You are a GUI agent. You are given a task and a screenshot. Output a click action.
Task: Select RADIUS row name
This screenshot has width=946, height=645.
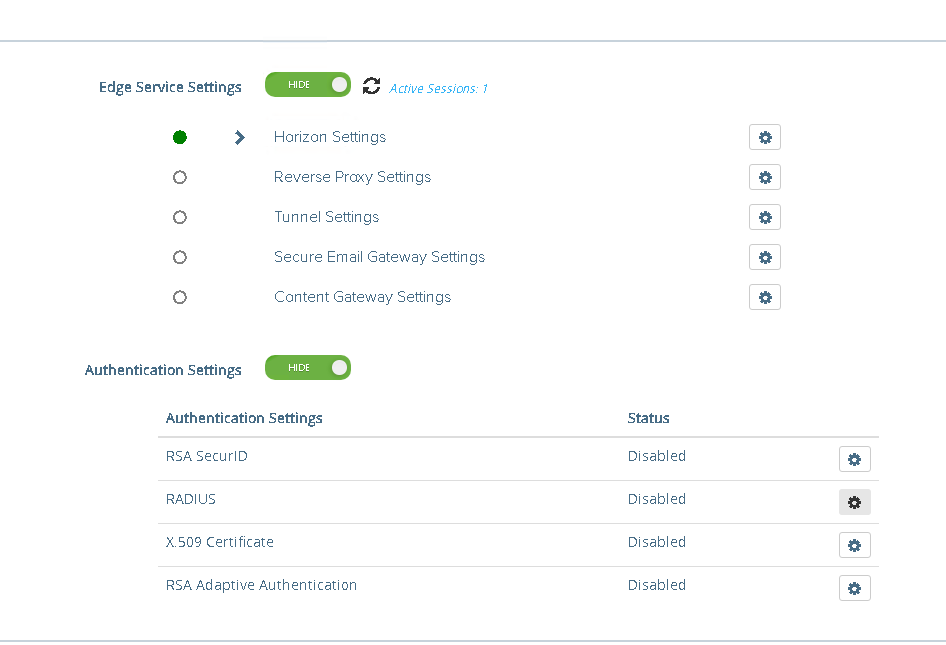(191, 499)
